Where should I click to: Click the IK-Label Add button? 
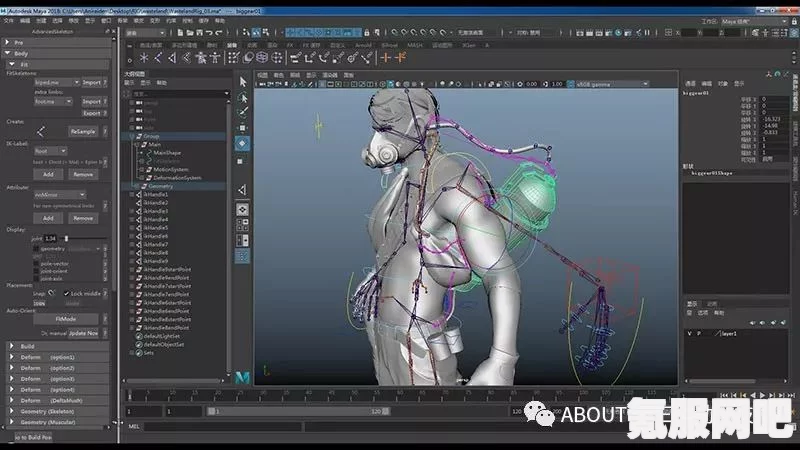click(48, 174)
